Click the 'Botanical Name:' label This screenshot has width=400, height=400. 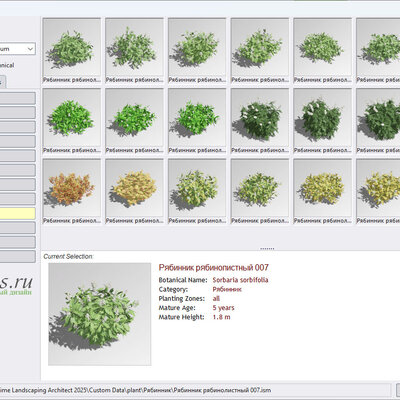183,280
